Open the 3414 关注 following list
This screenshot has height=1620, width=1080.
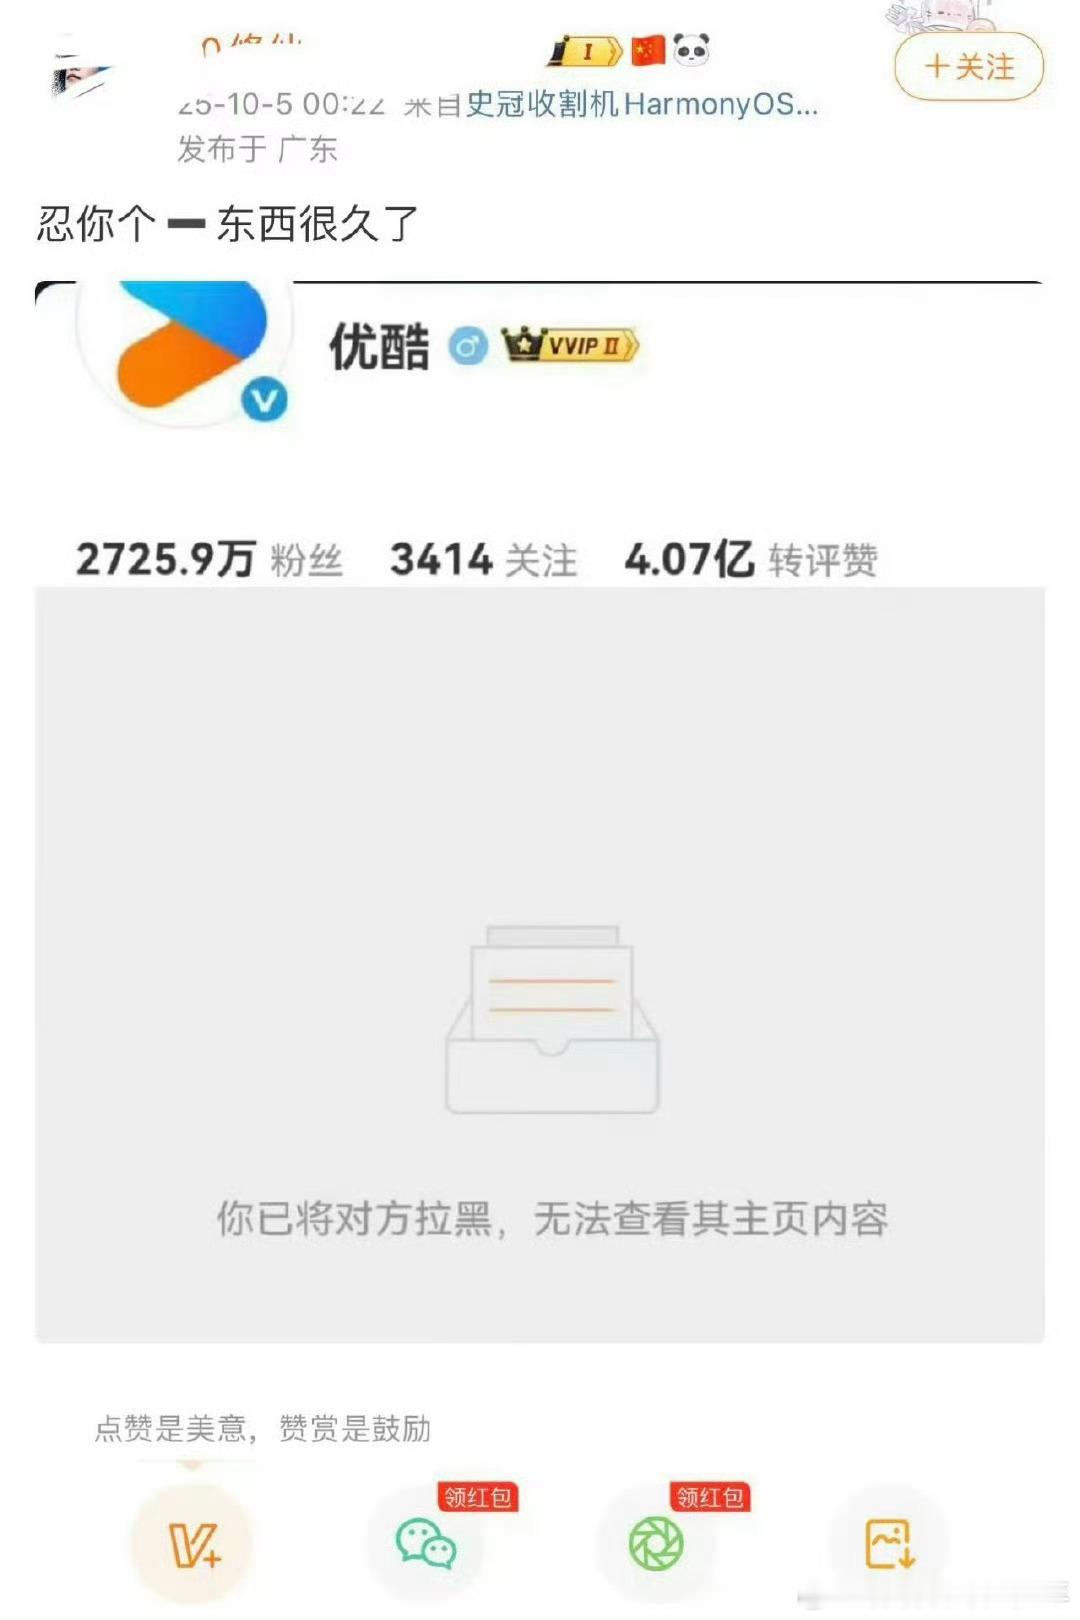tap(484, 559)
